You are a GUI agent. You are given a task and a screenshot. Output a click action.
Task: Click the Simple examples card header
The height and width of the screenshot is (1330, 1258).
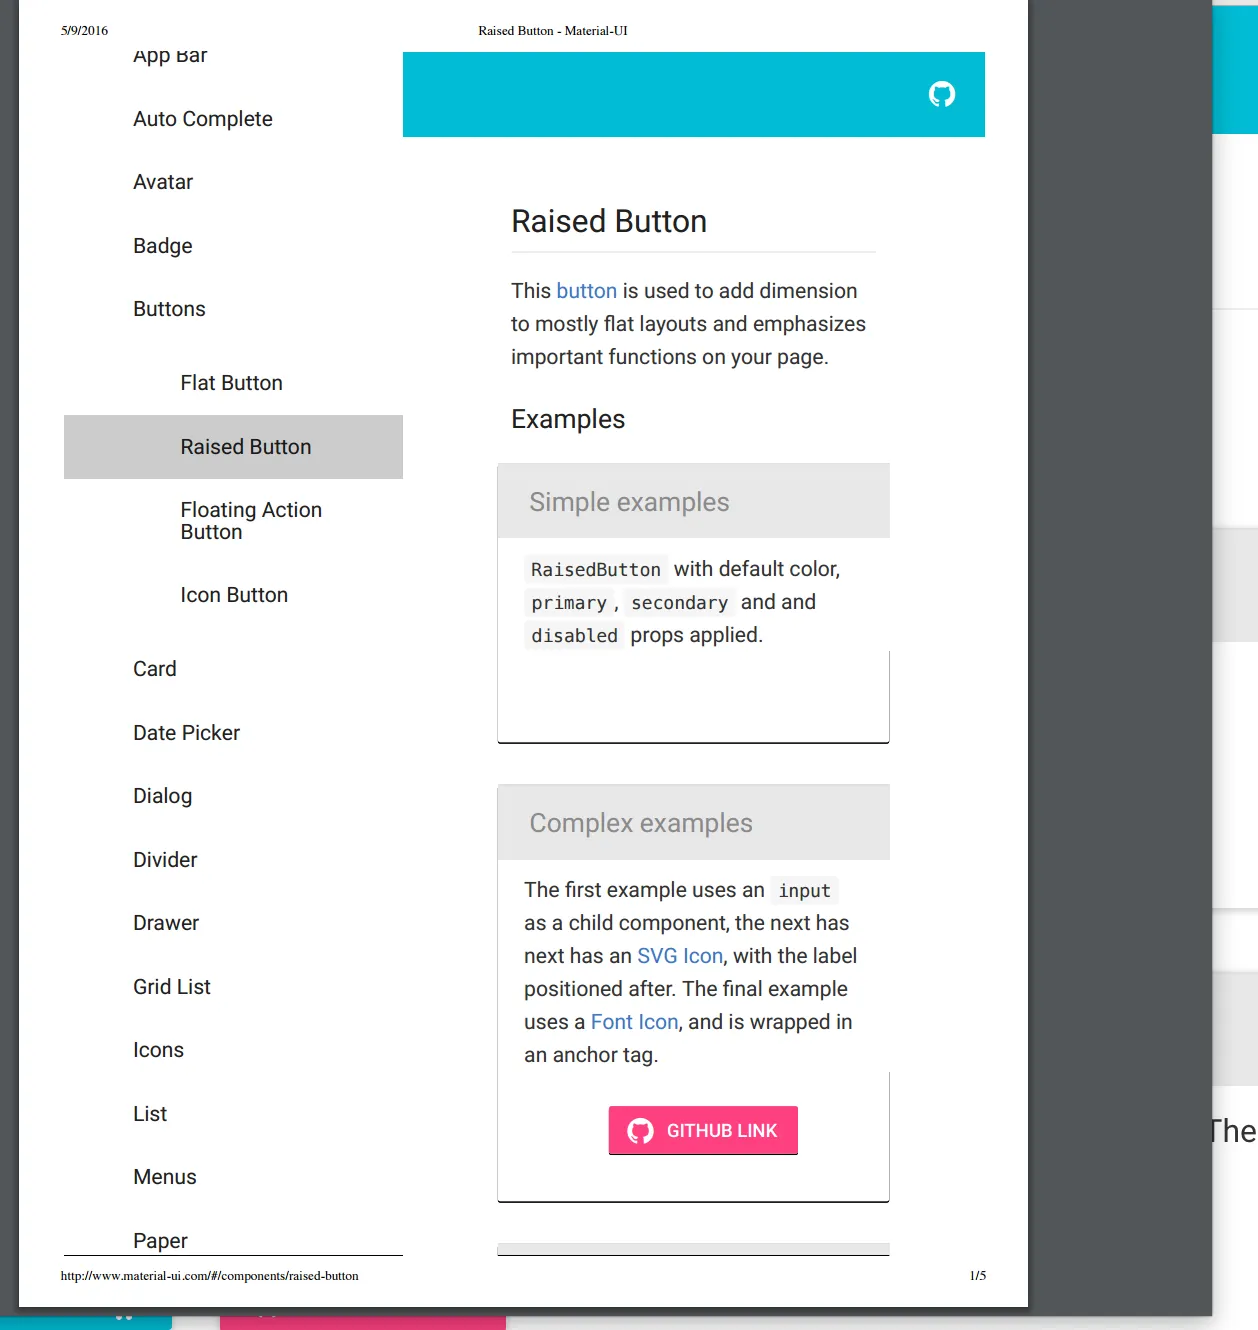693,502
